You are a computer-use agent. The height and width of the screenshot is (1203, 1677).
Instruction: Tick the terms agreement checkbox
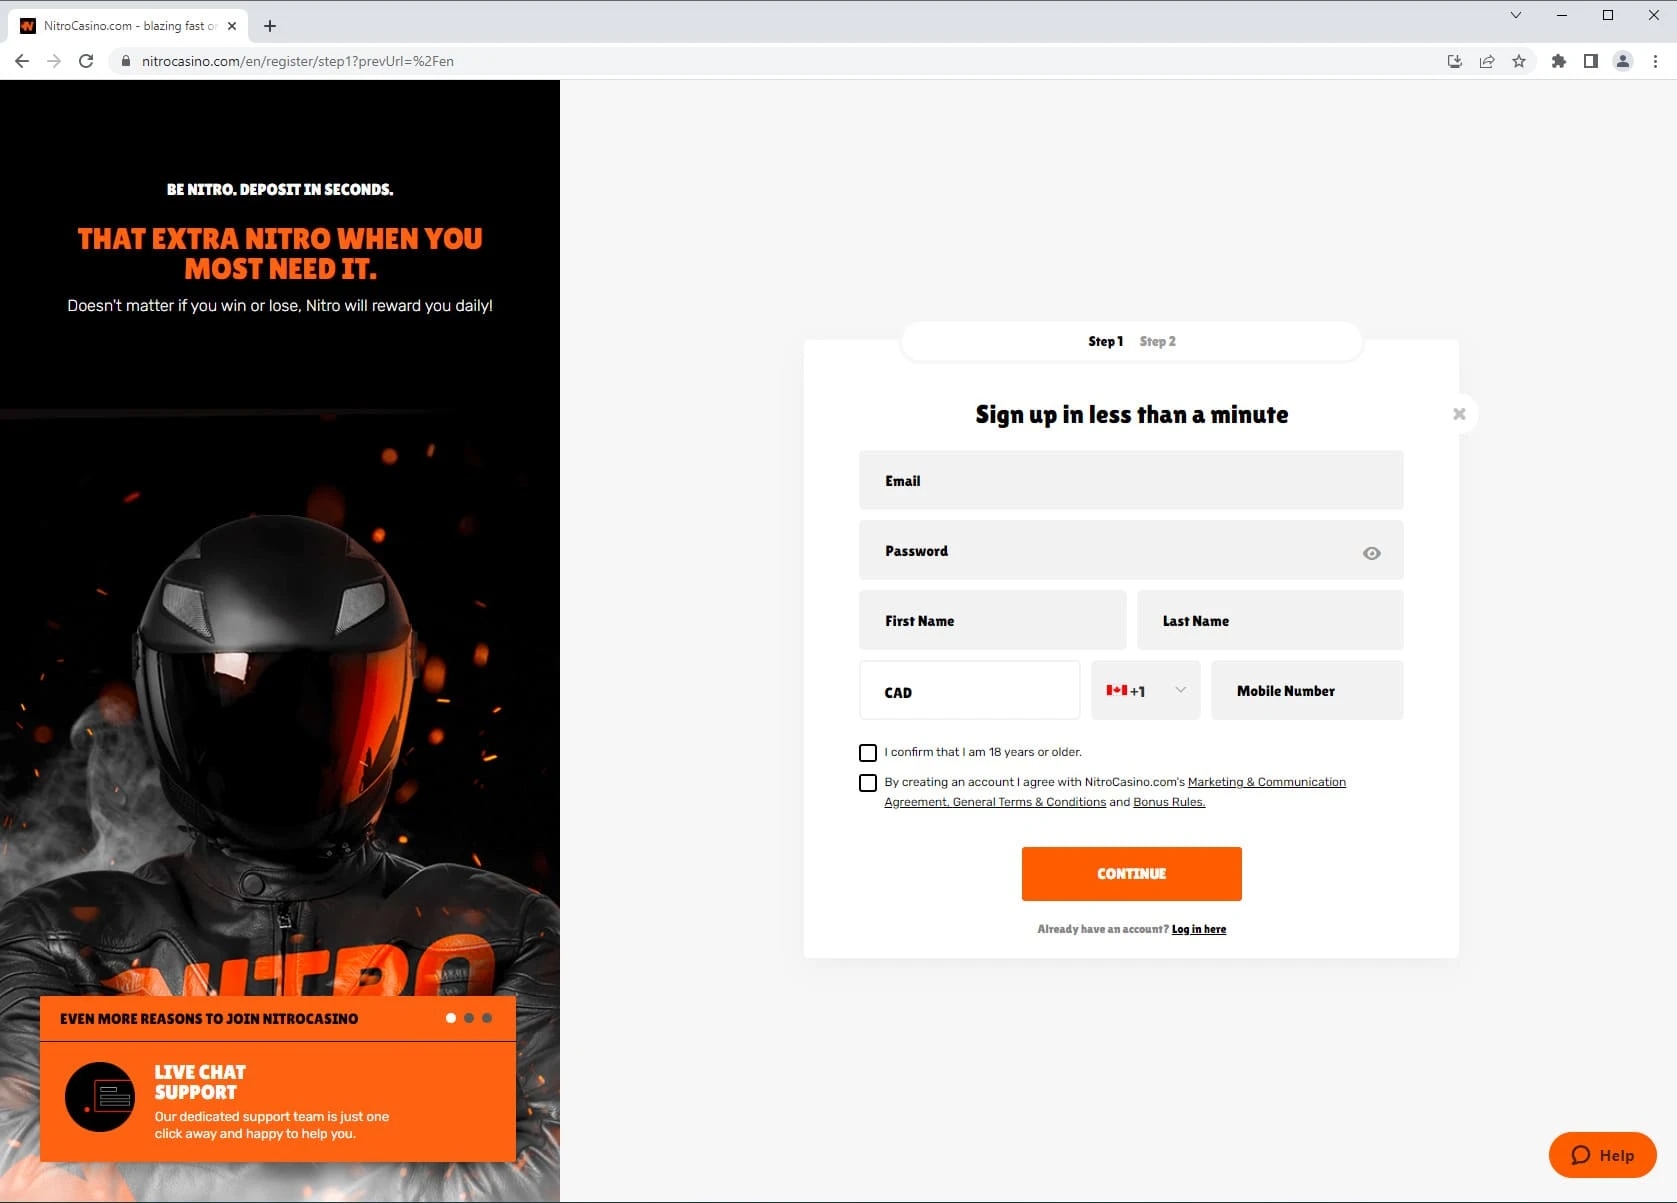pos(868,783)
